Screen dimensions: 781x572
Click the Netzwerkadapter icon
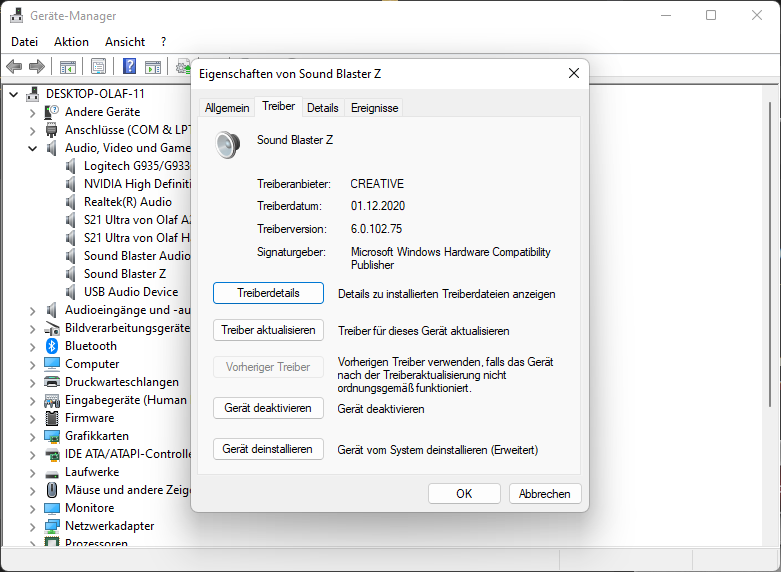coord(52,526)
